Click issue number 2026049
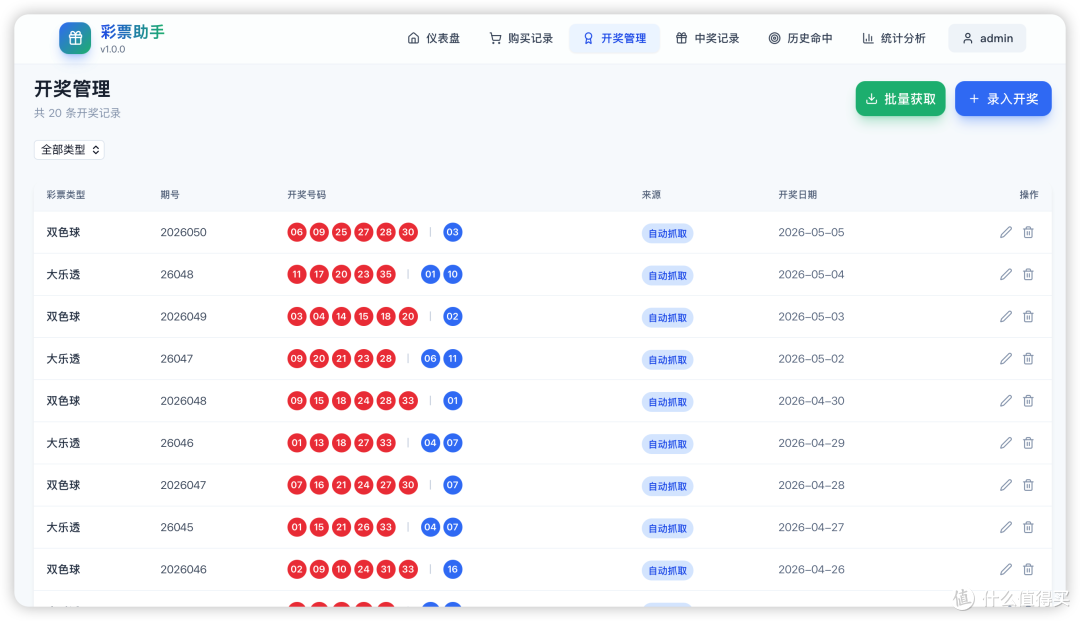The width and height of the screenshot is (1080, 621). coord(183,317)
